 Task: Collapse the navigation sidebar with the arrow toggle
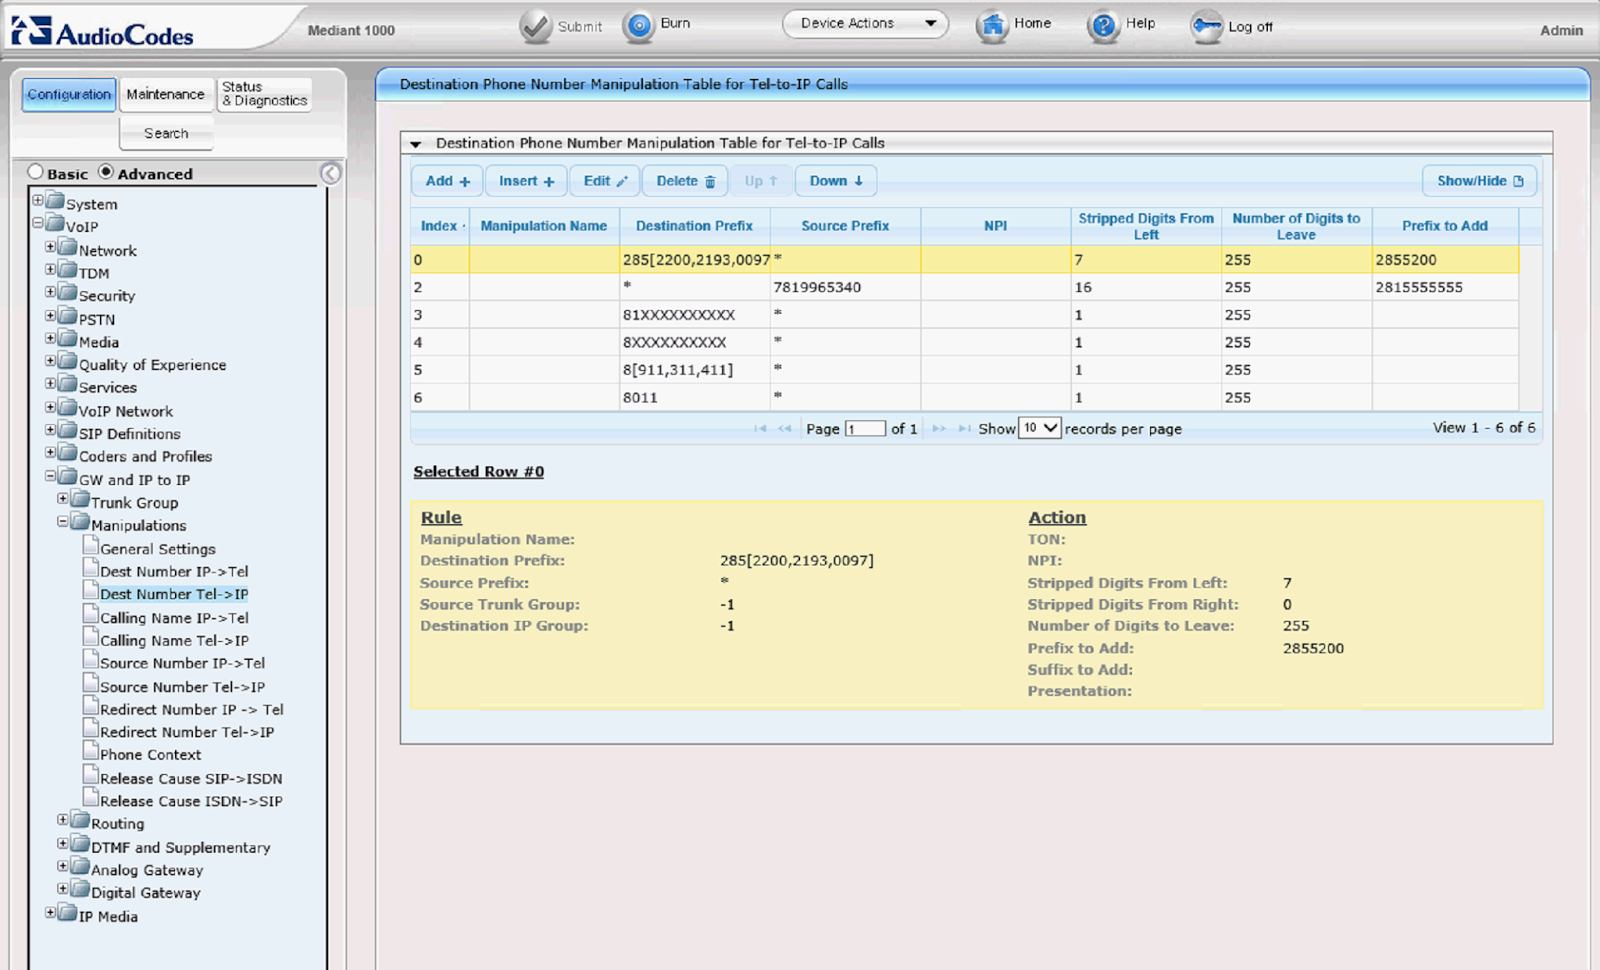click(331, 172)
